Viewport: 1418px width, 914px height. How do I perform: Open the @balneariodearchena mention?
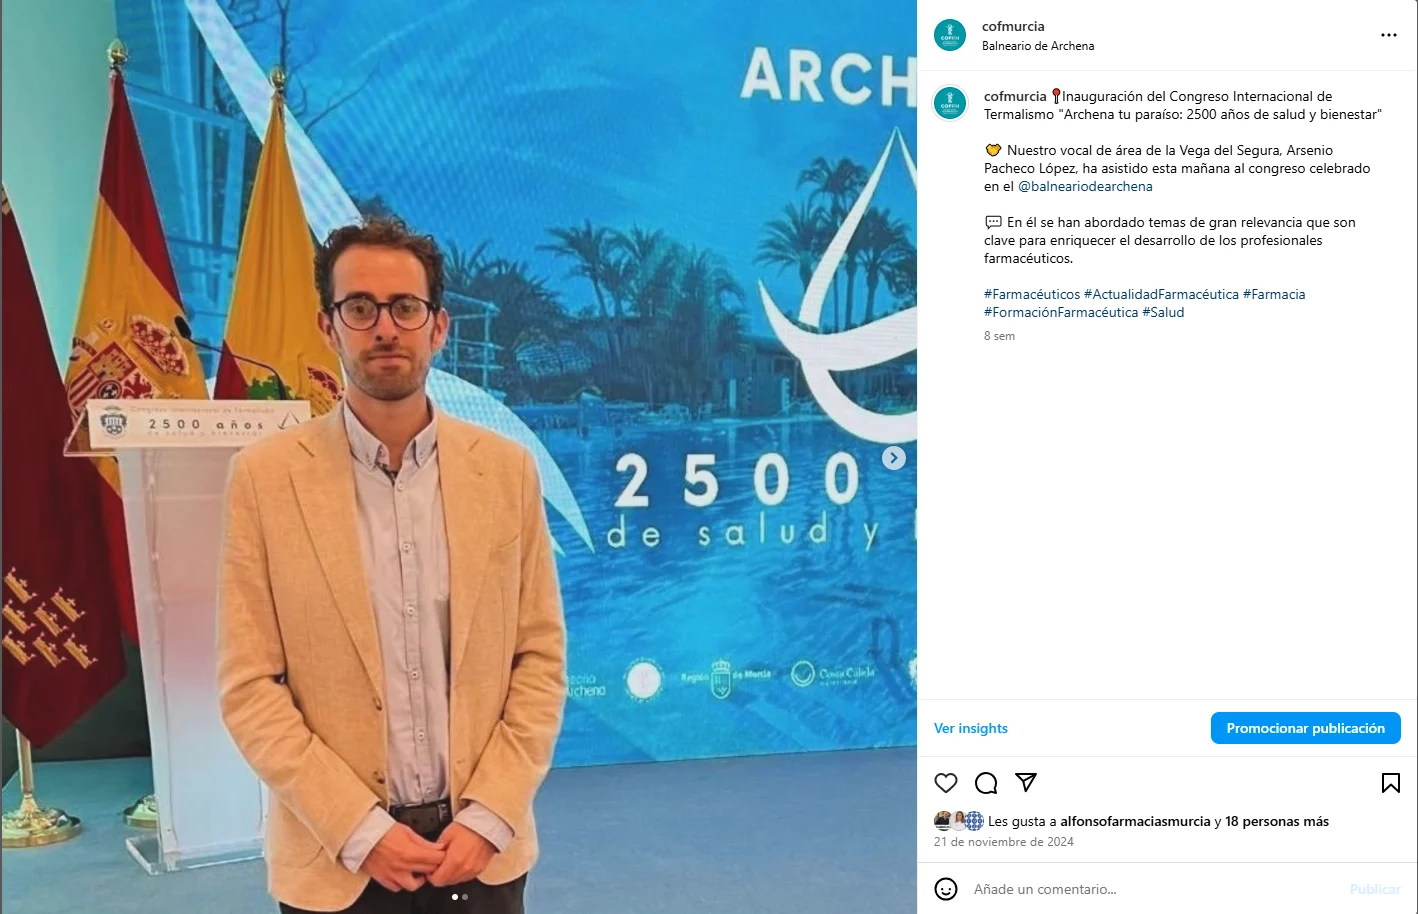1085,186
